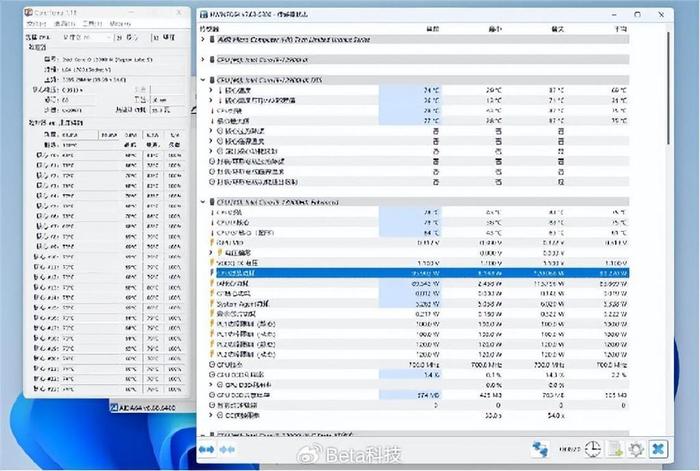Click 核心 #23 row in Core Temp list

tap(108, 388)
